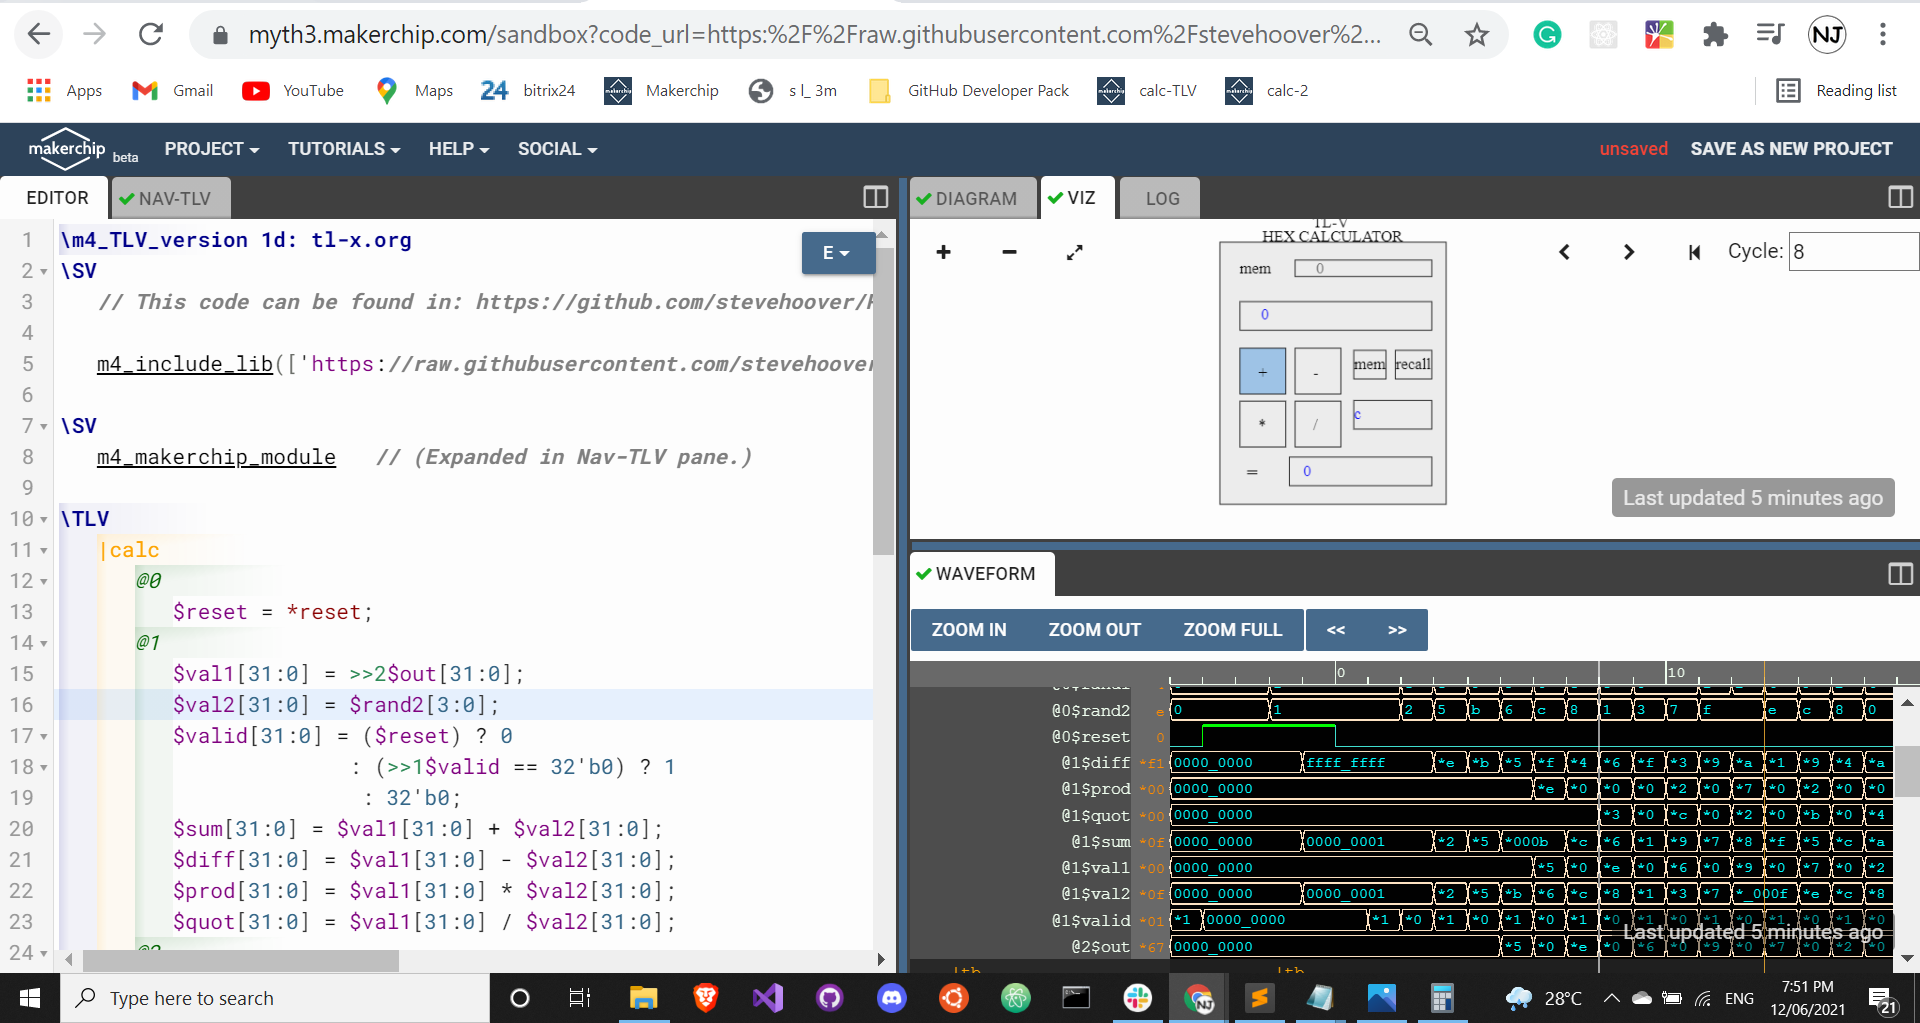Open bitrix24 bookmark

point(528,90)
